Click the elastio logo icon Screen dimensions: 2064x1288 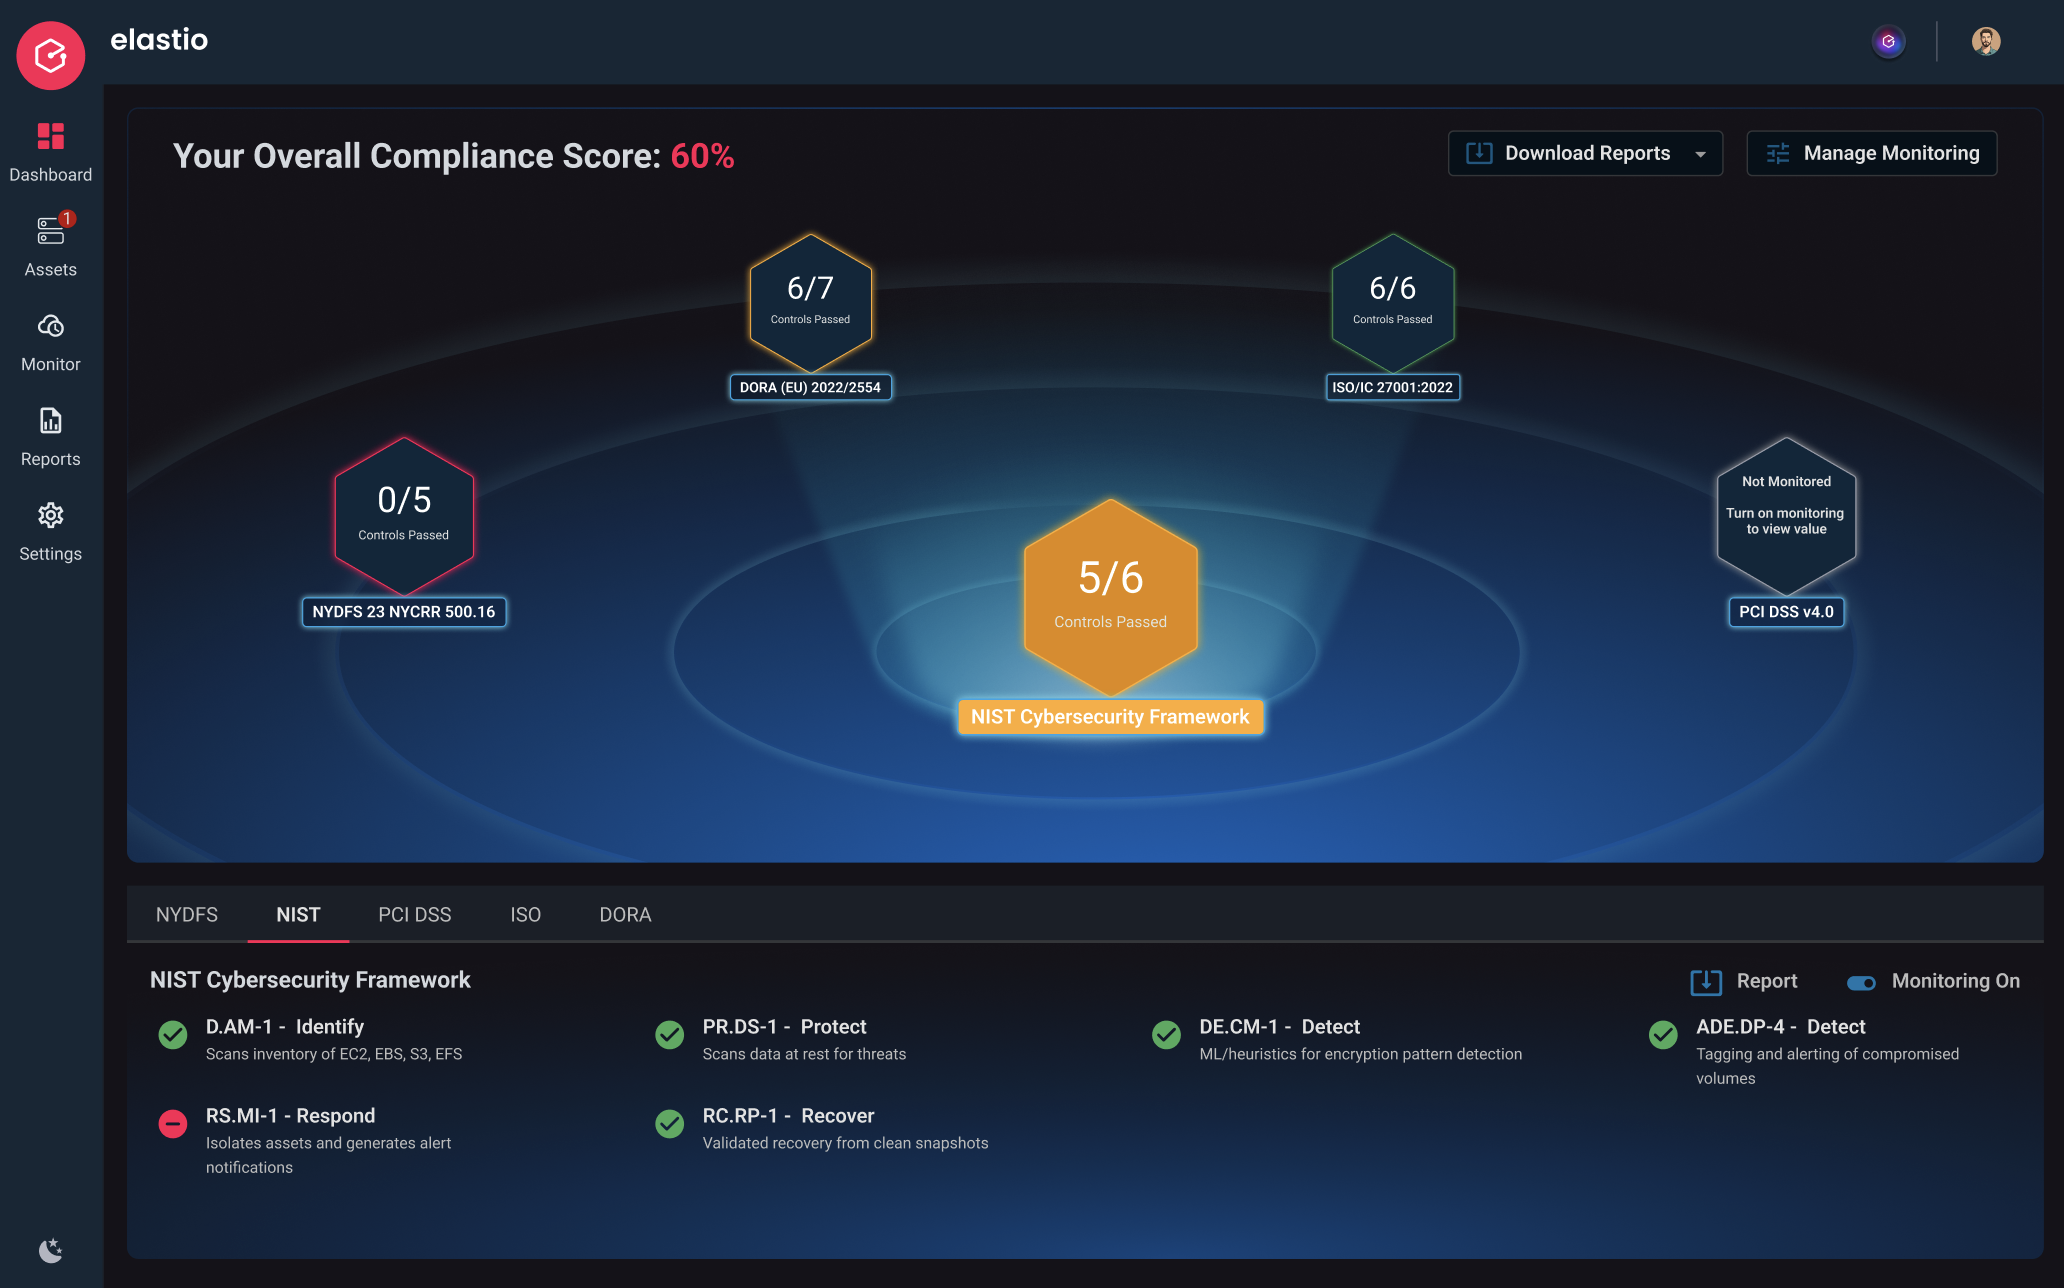click(50, 55)
